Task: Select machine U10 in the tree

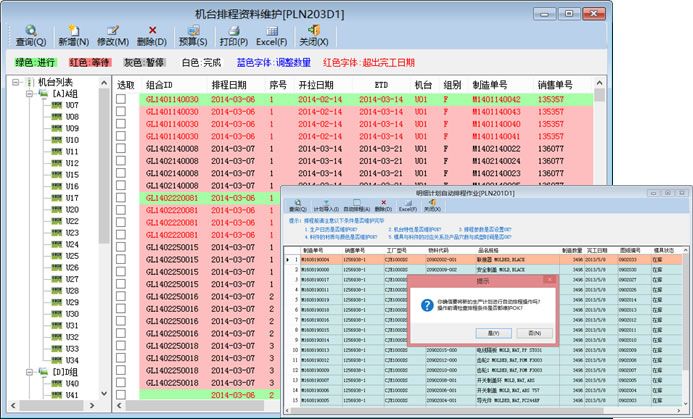Action: 72,140
